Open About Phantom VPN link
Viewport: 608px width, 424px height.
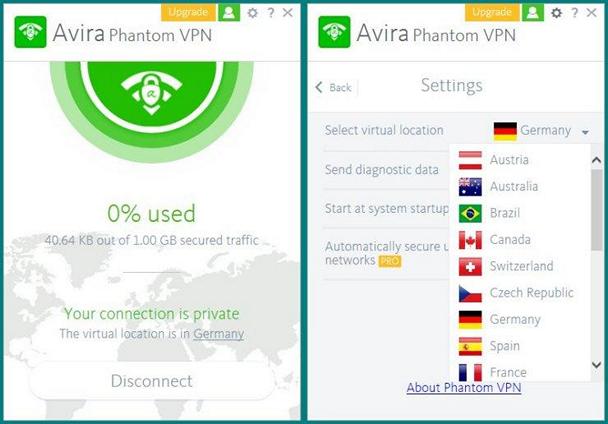(464, 387)
